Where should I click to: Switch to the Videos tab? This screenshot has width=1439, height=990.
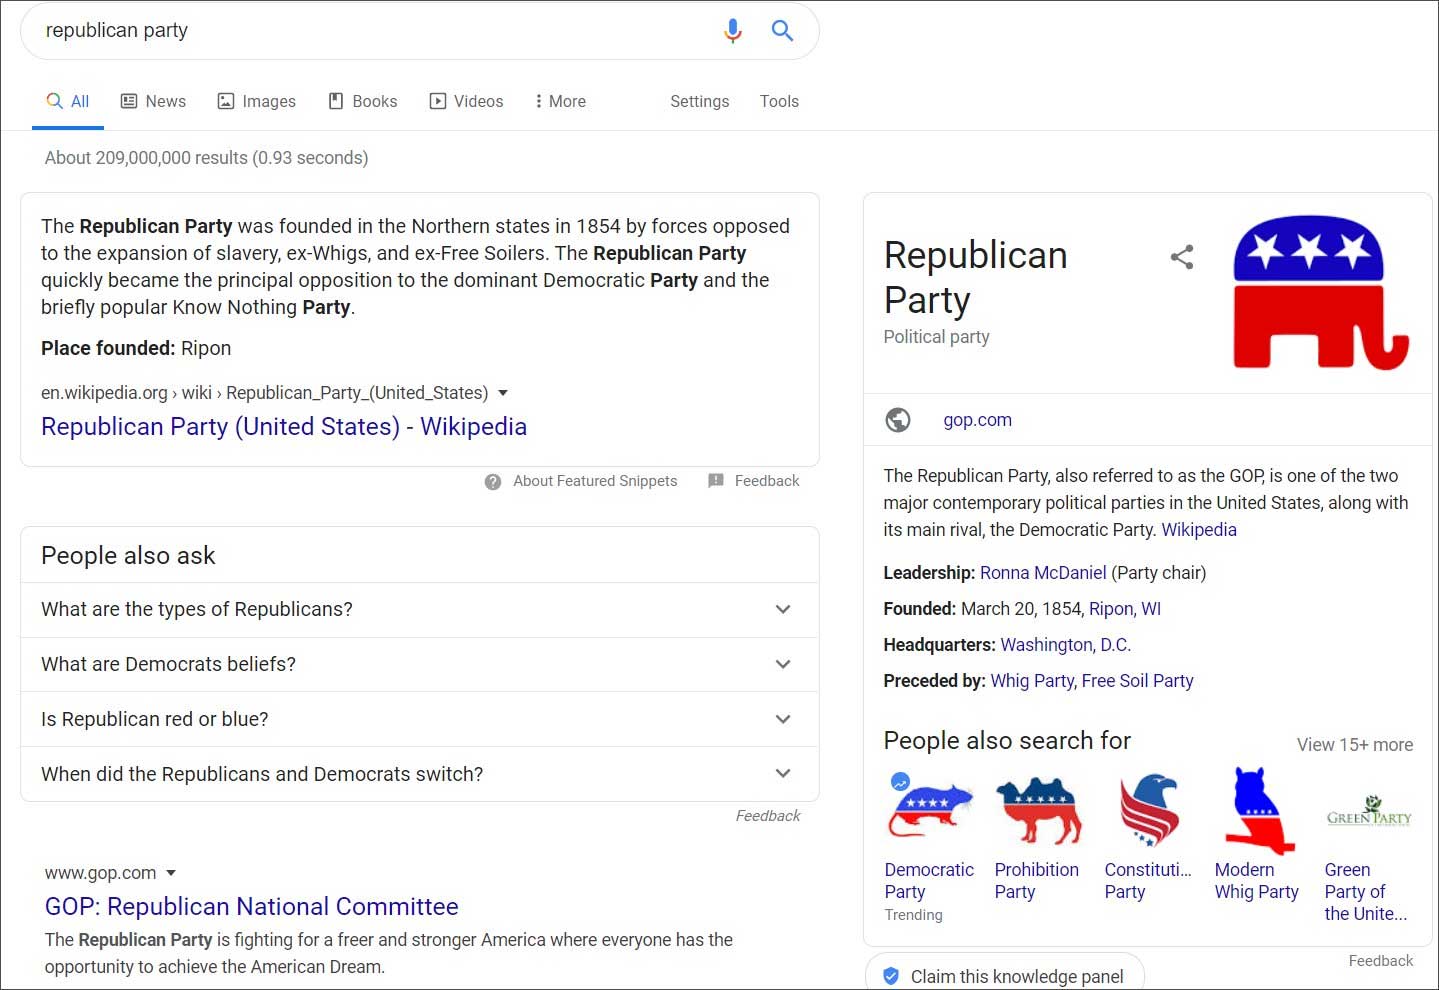pyautogui.click(x=466, y=101)
